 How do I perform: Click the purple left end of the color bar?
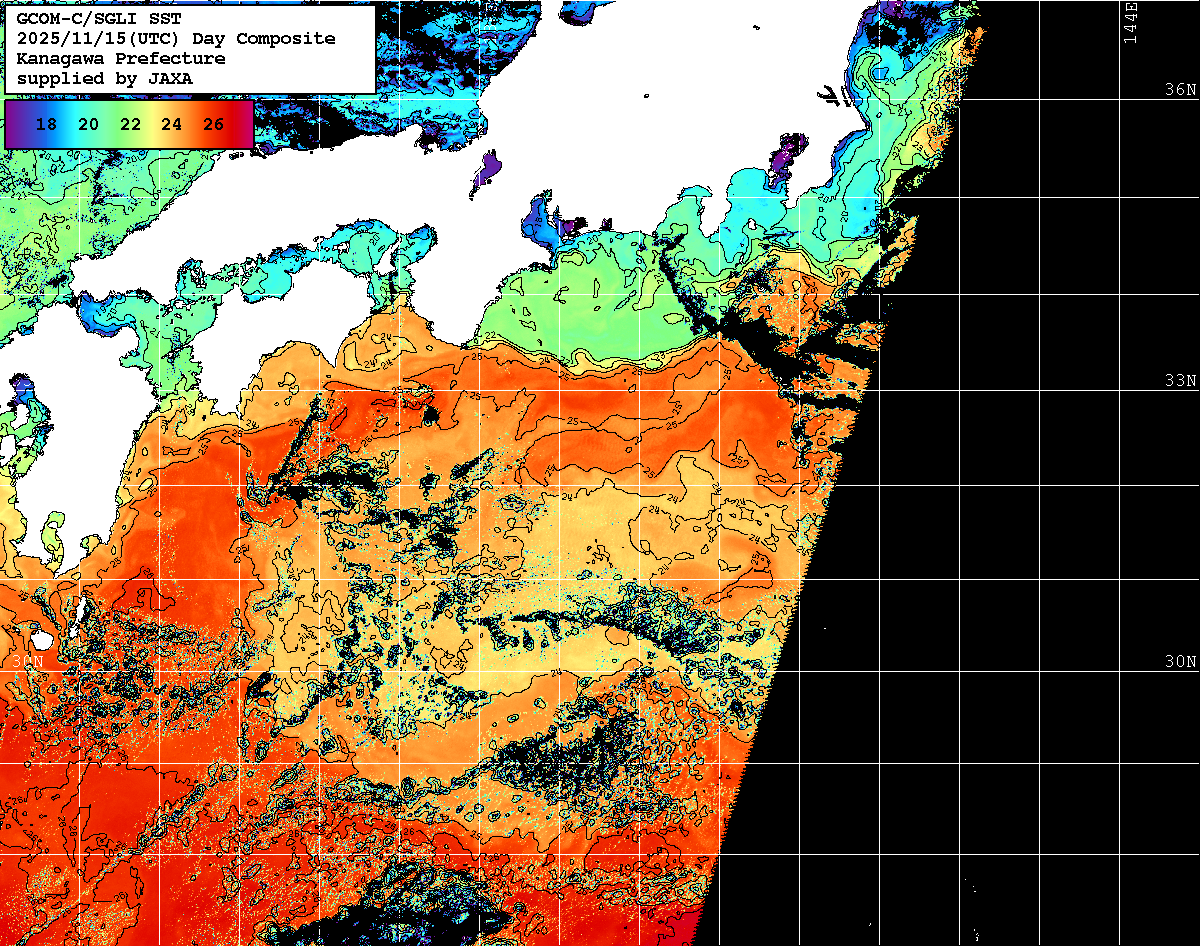14,124
